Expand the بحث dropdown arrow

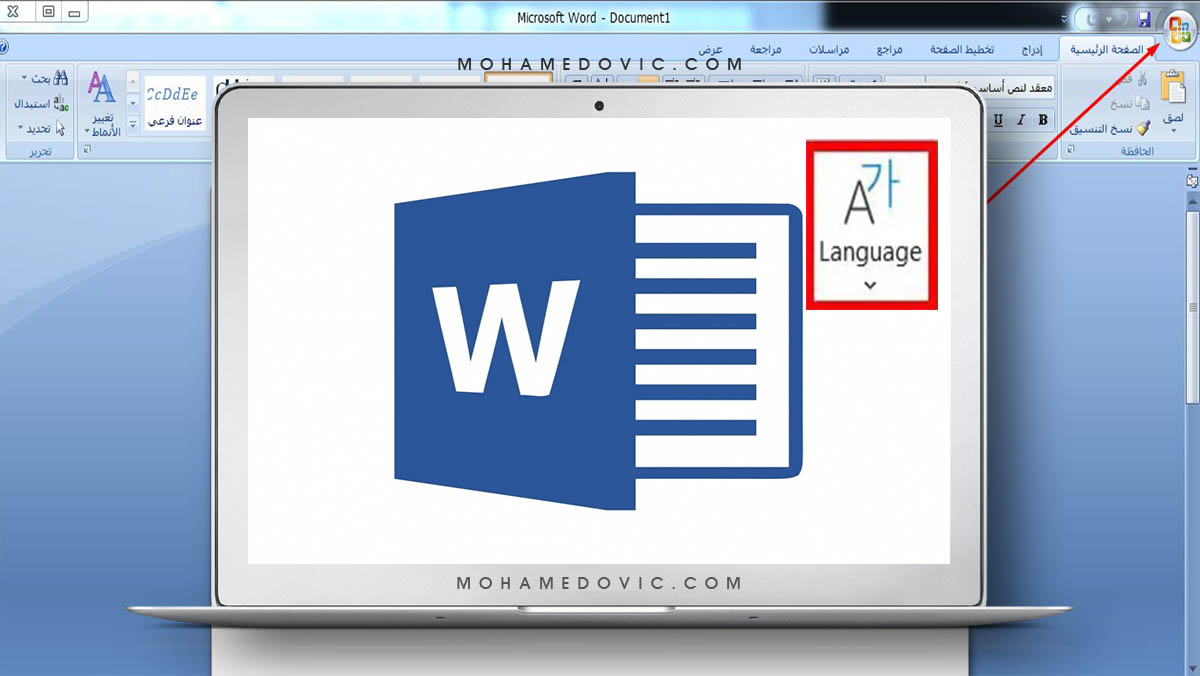pyautogui.click(x=24, y=78)
